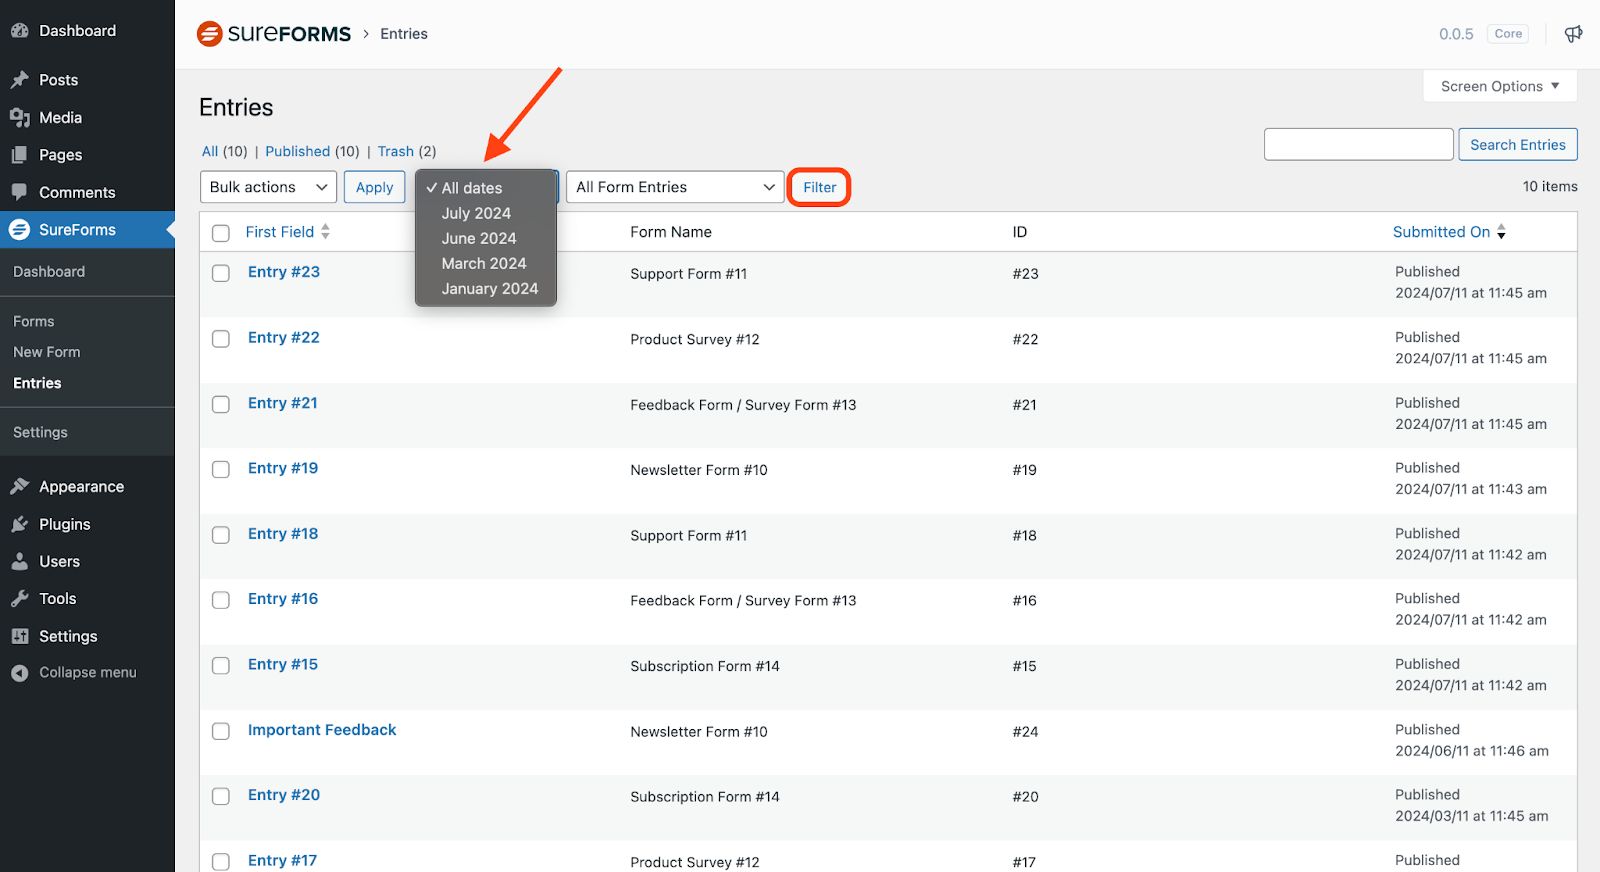
Task: Open Entries submenu item
Action: (x=37, y=383)
